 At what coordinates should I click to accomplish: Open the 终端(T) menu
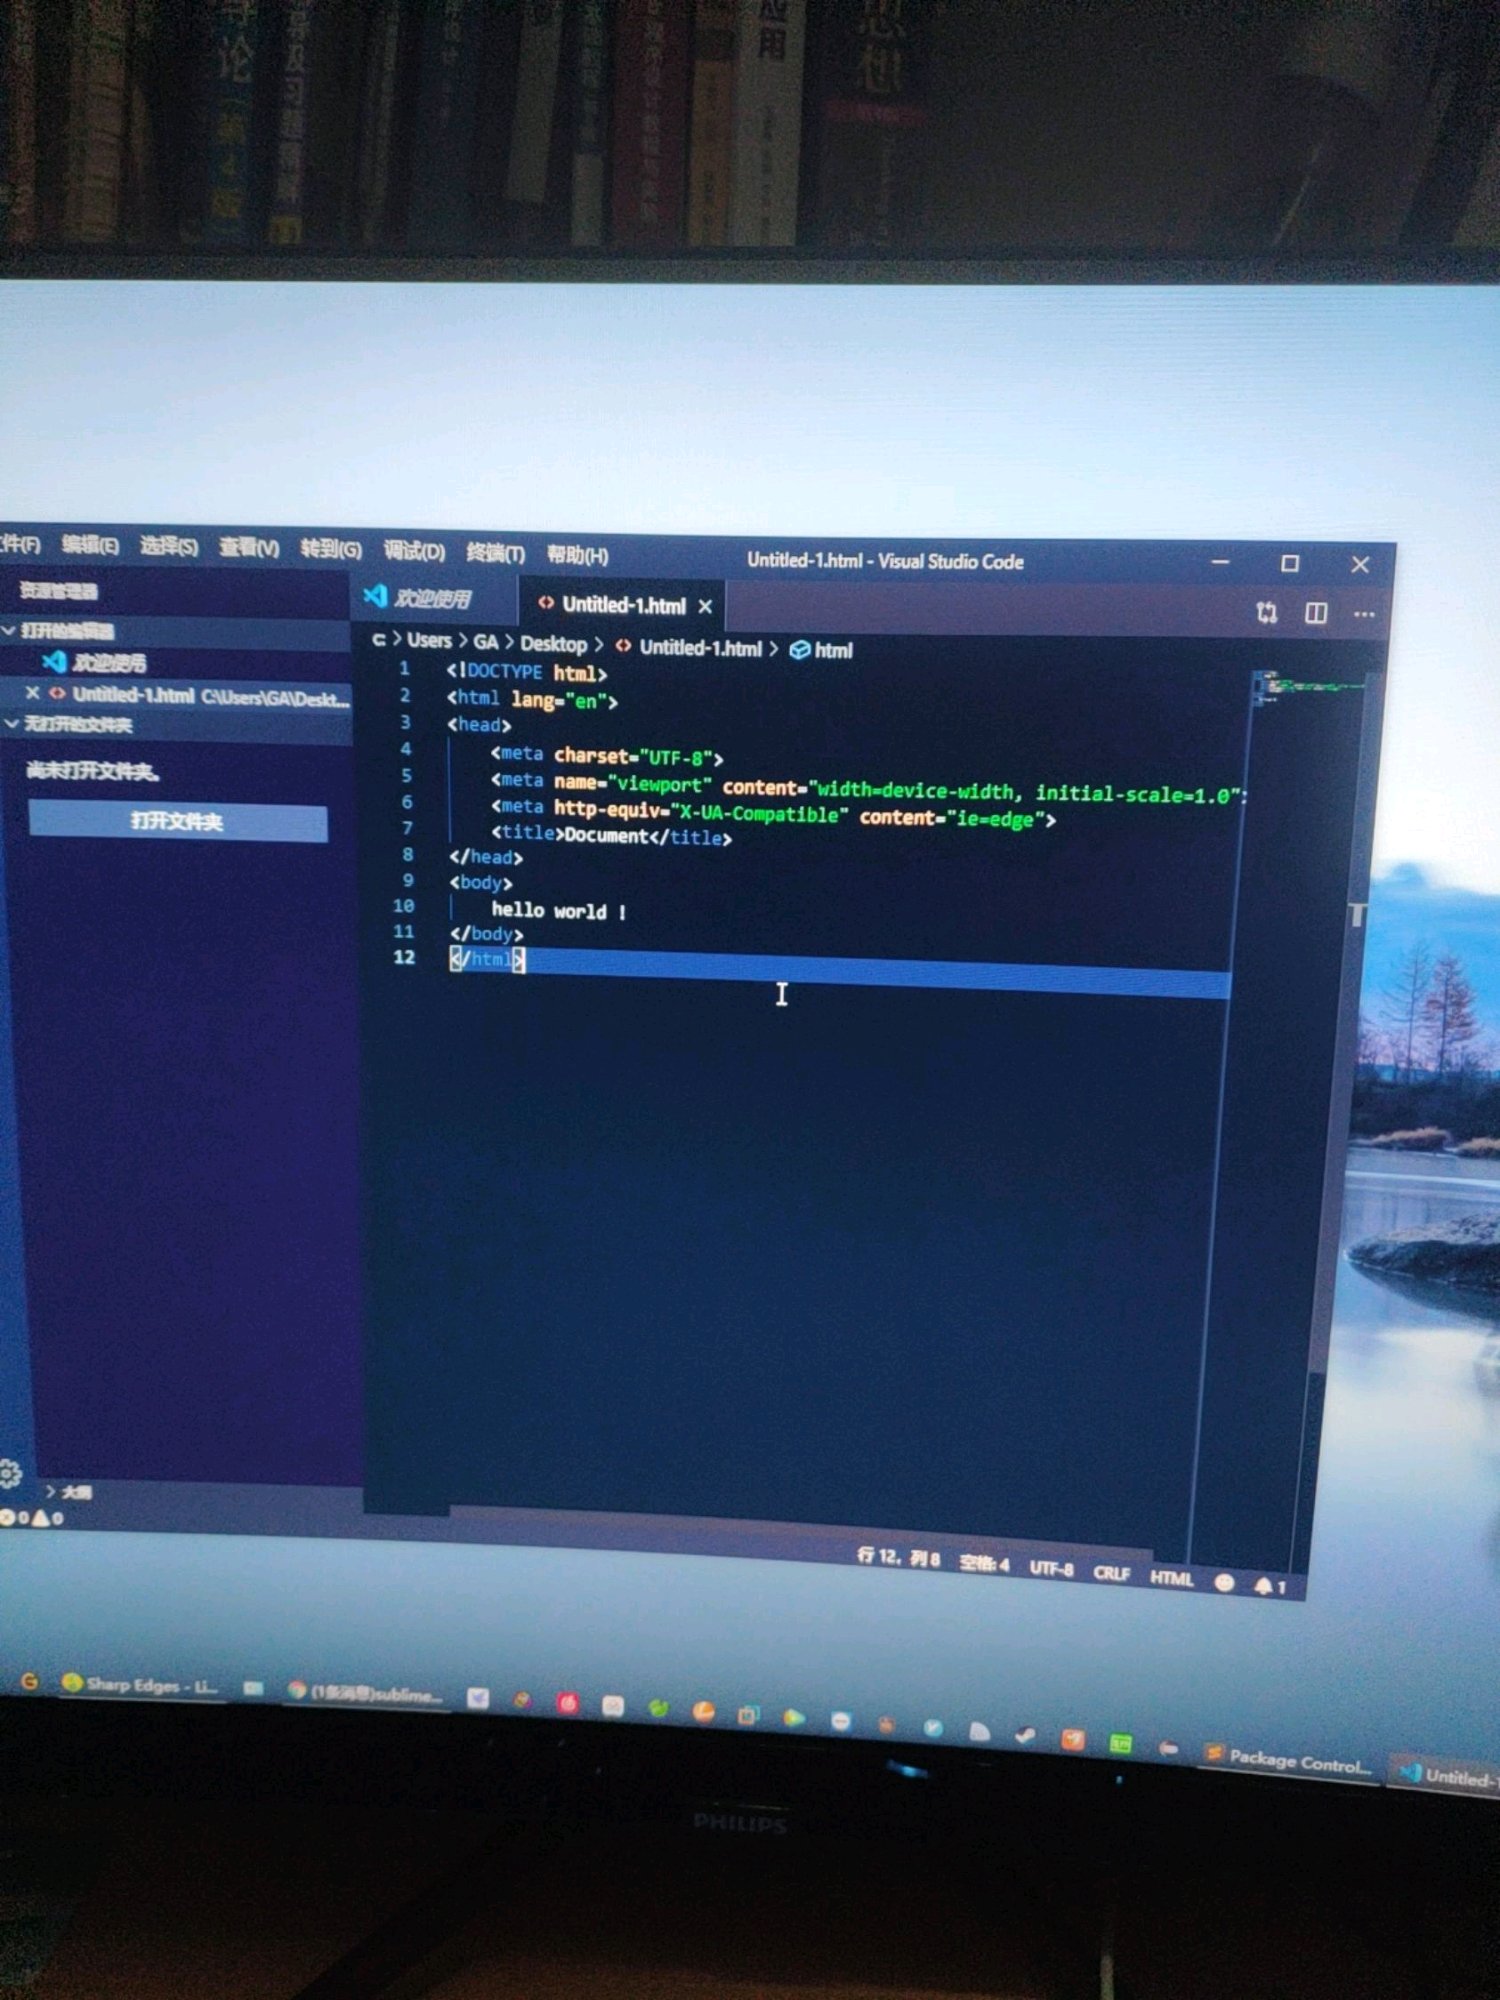(495, 553)
